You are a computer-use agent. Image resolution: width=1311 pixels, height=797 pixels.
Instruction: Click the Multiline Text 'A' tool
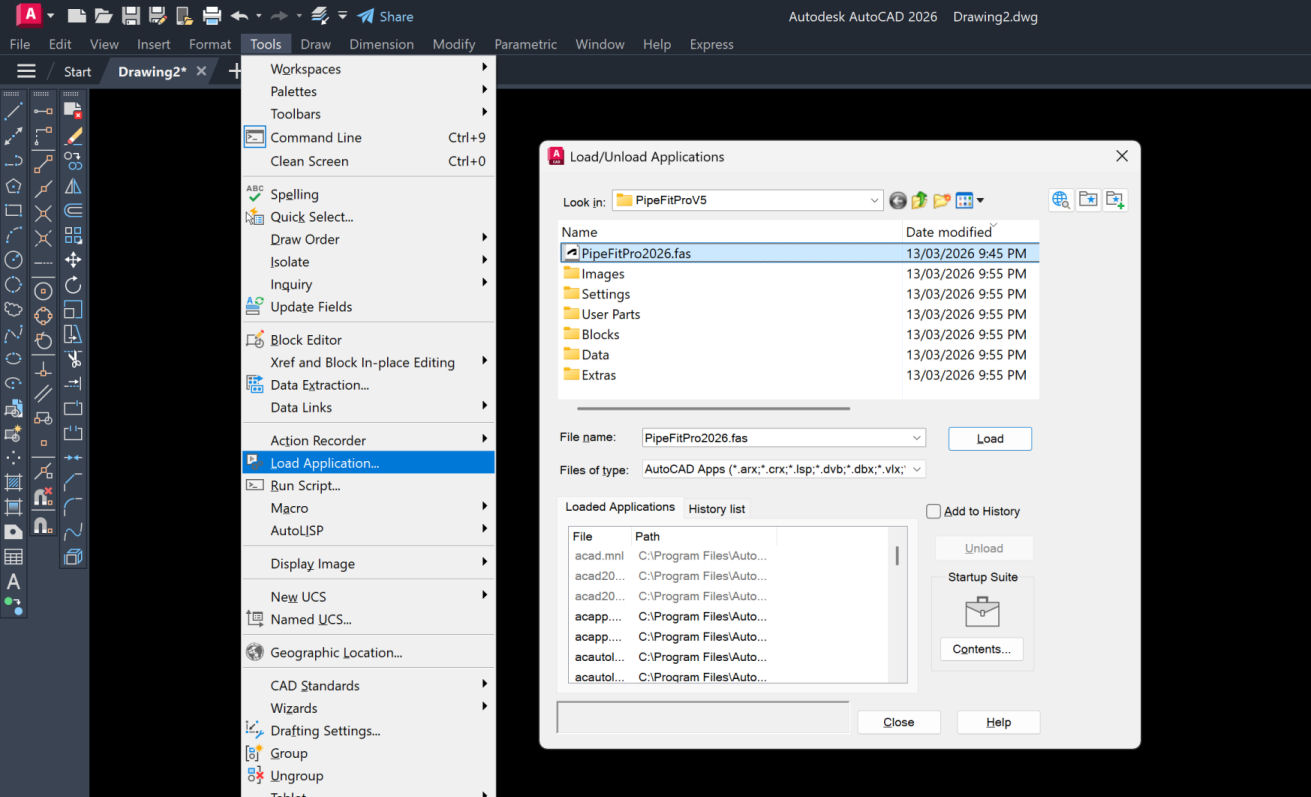pyautogui.click(x=14, y=581)
